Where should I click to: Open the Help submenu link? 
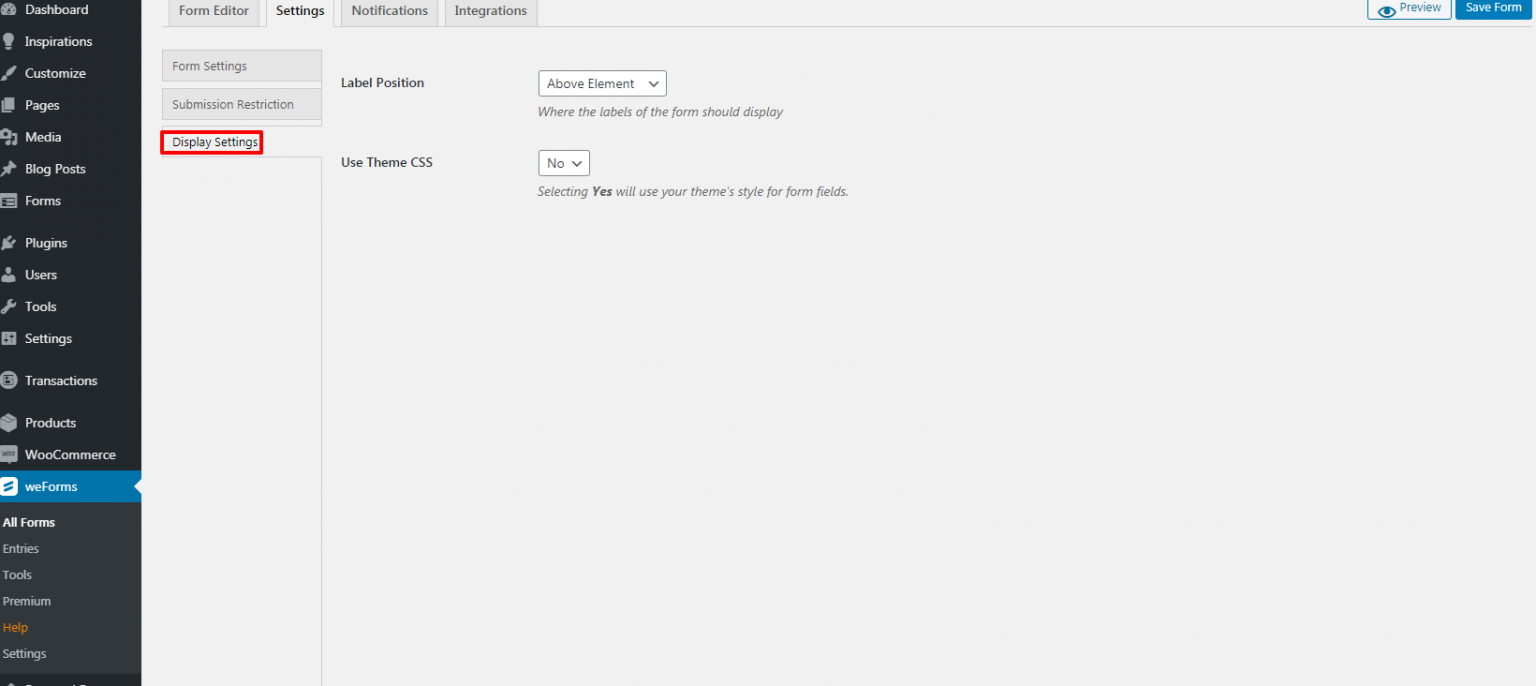click(x=15, y=627)
